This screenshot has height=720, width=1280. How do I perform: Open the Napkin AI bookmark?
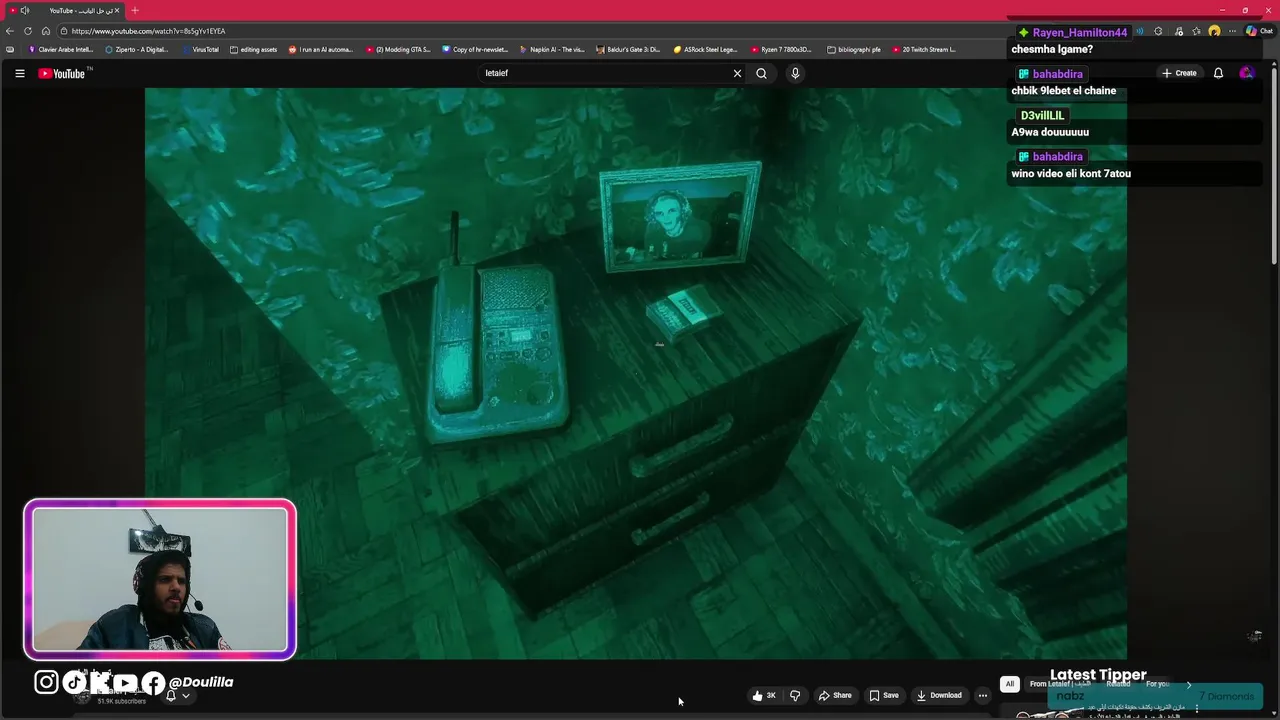tap(552, 49)
